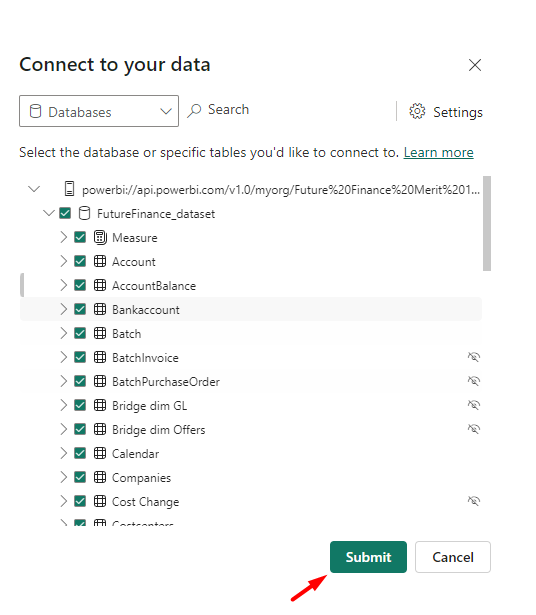Select the powerbi://api.powerbi.com server row text
Viewport: 536px width, 615px height.
[x=281, y=190]
